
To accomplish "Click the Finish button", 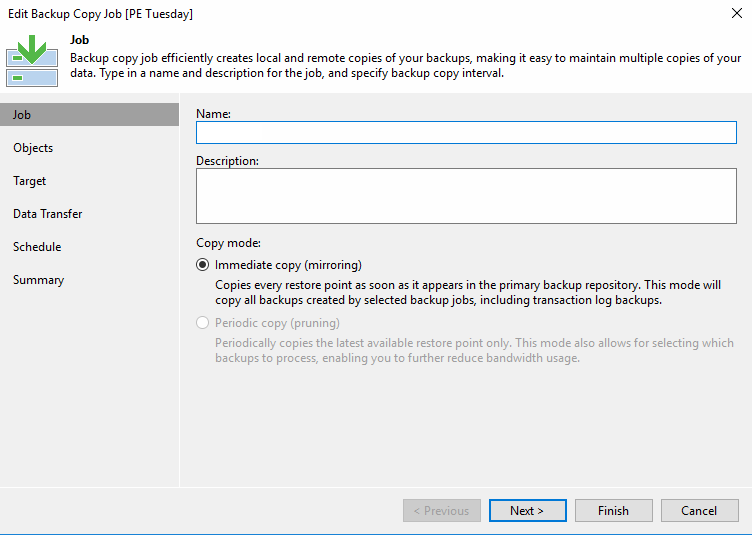I will click(613, 511).
